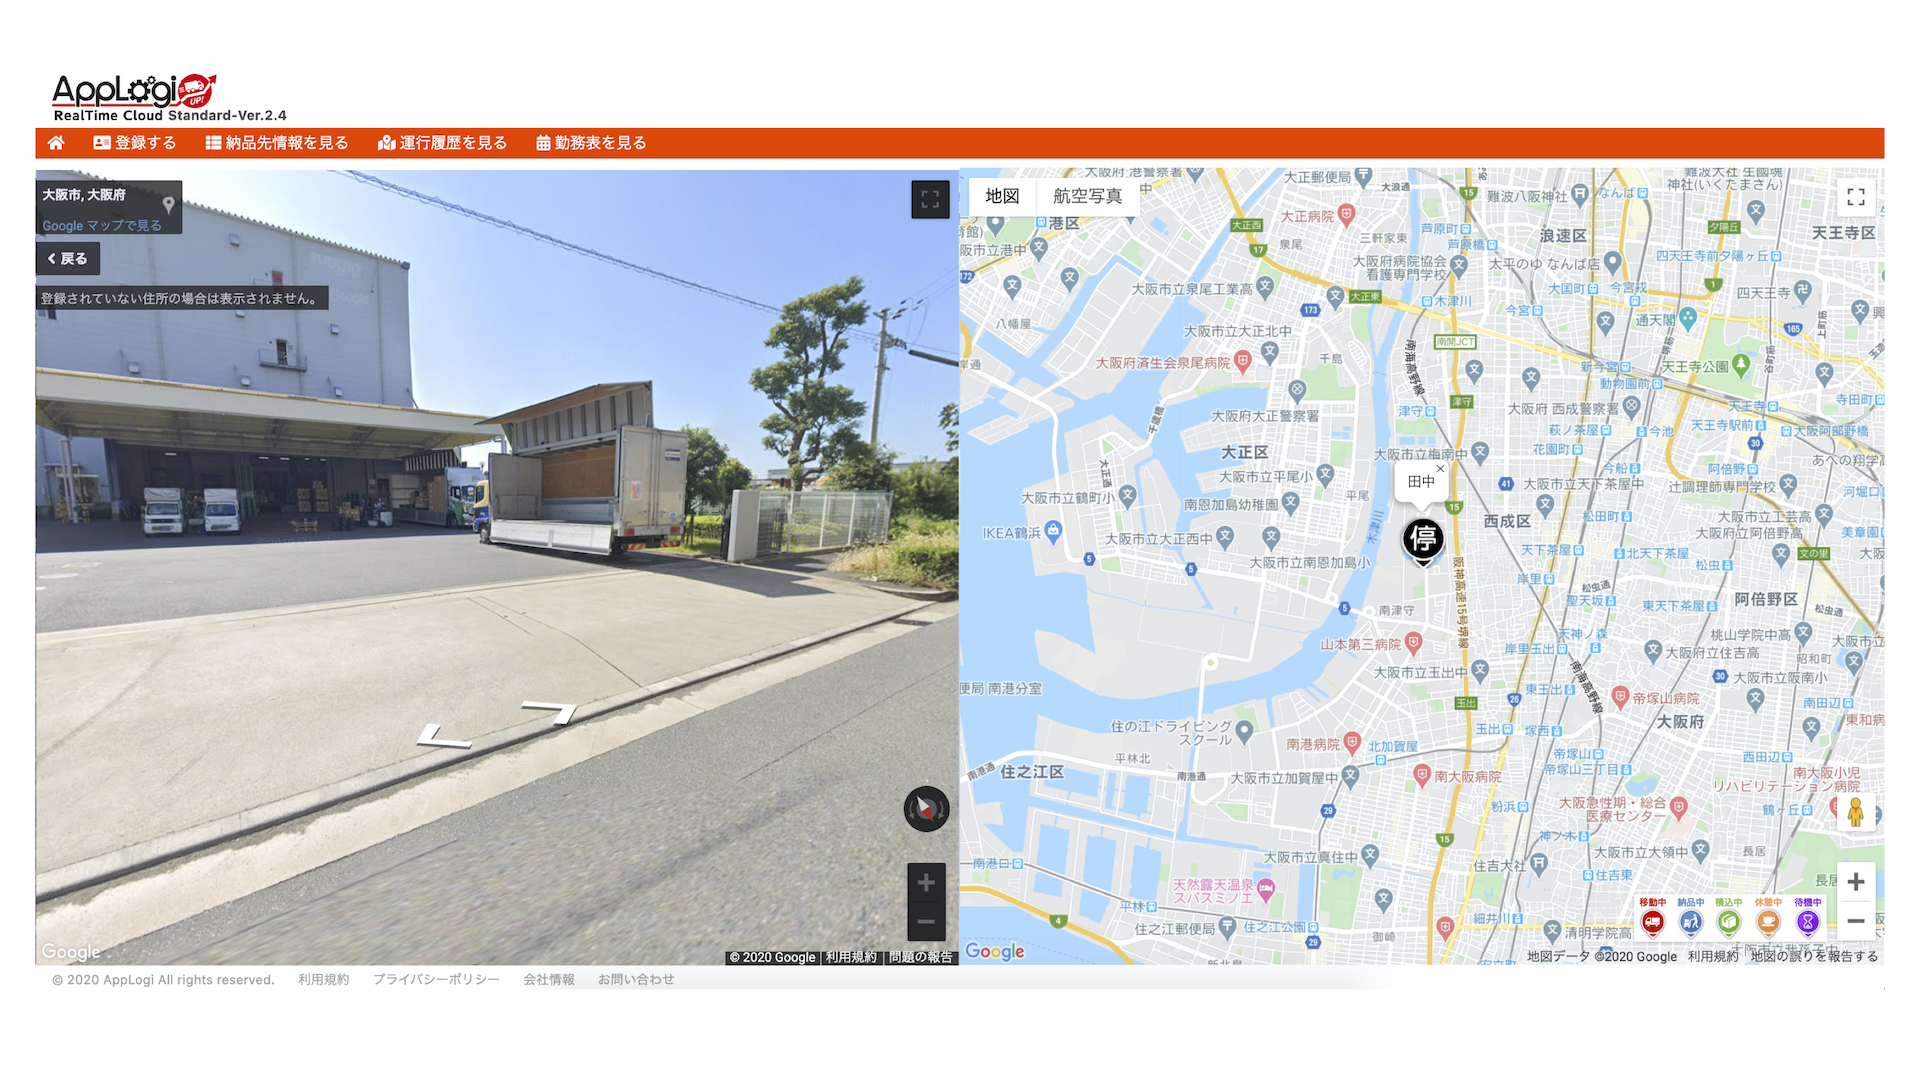Screen dimensions: 1920x1080
Task: Zoom in on the map with plus
Action: pyautogui.click(x=1856, y=882)
